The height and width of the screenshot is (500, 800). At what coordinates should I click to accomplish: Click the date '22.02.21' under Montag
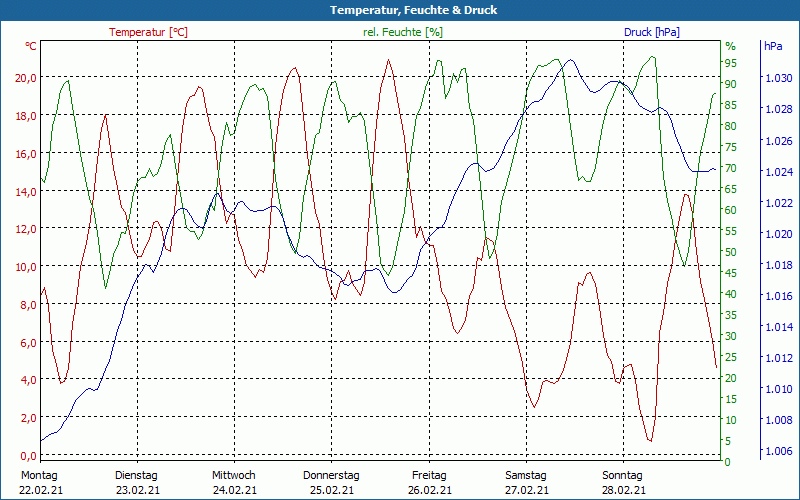click(x=41, y=491)
